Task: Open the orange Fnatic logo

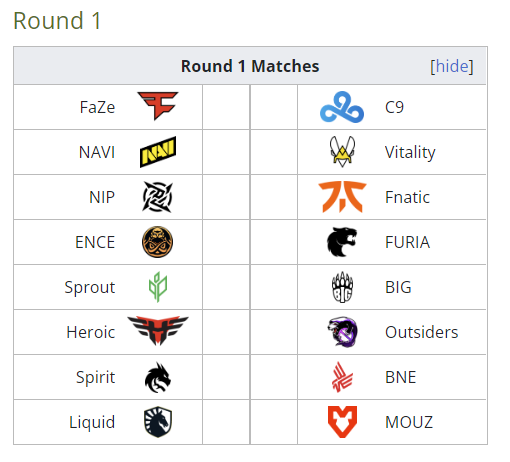Action: pos(342,197)
